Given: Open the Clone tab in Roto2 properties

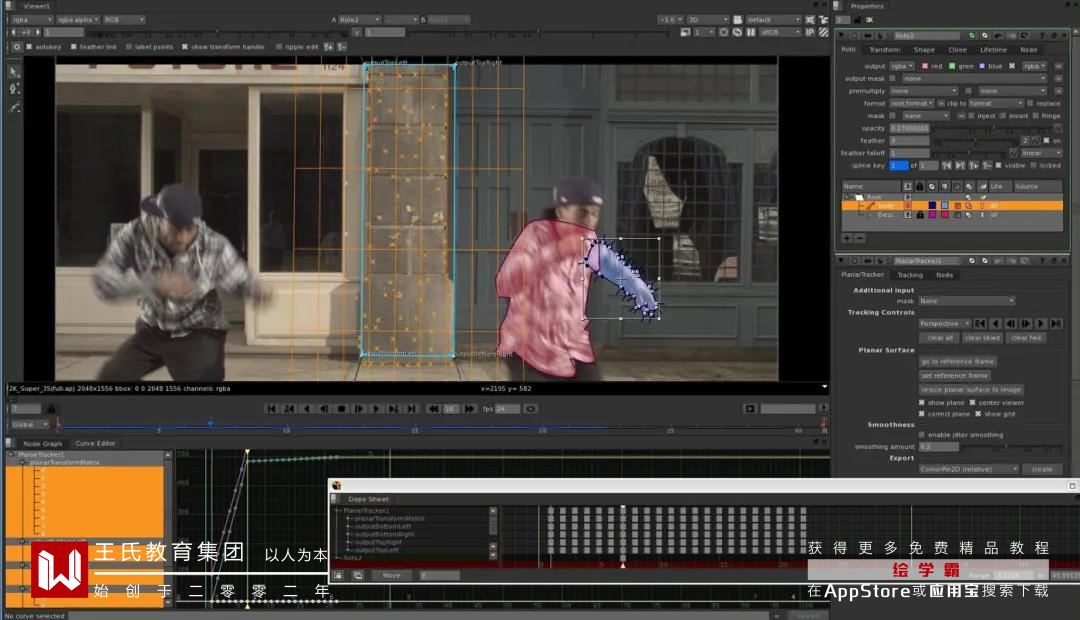Looking at the screenshot, I should point(957,50).
